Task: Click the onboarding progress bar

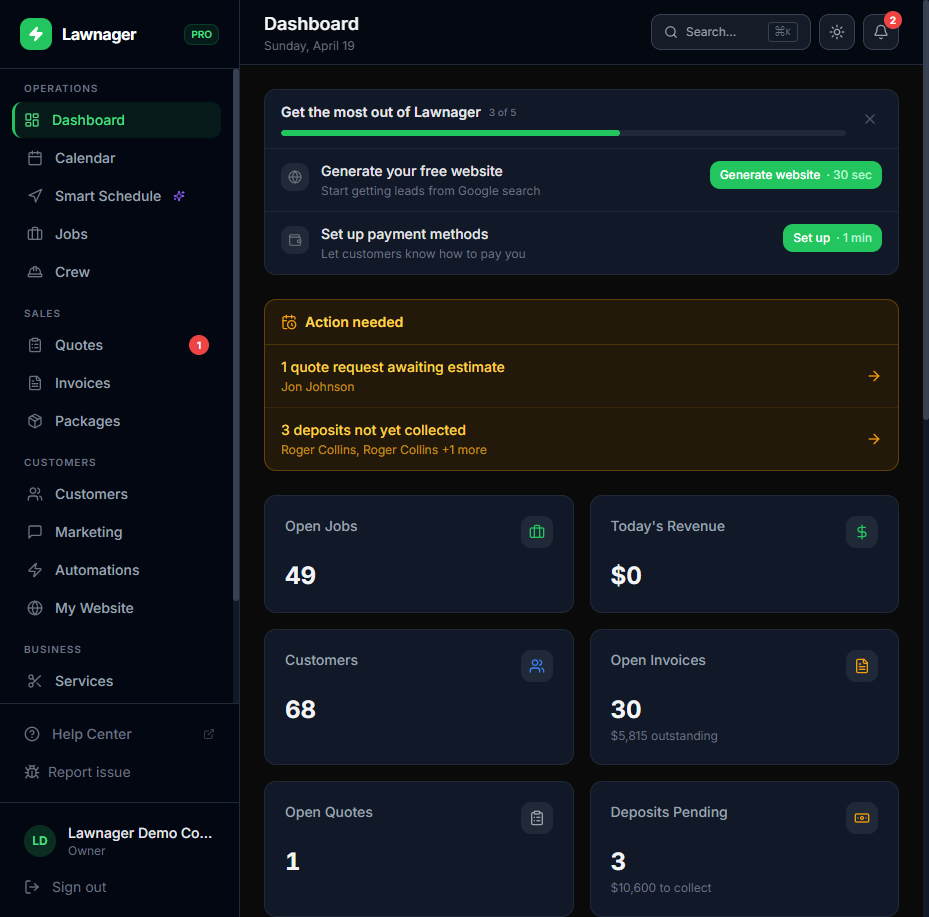Action: click(563, 133)
